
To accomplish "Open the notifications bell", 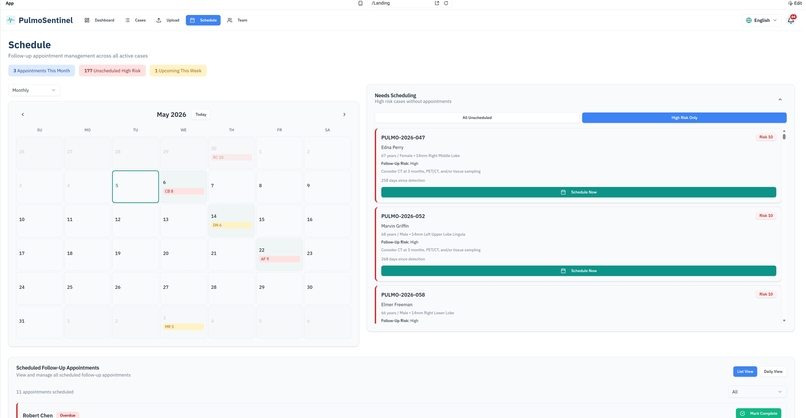I will (x=791, y=20).
